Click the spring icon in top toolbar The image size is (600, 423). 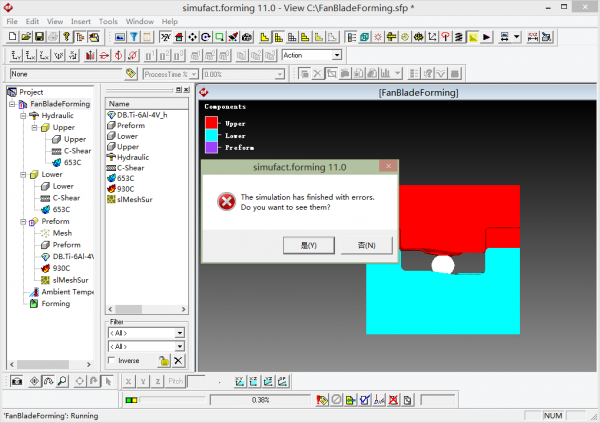click(458, 37)
